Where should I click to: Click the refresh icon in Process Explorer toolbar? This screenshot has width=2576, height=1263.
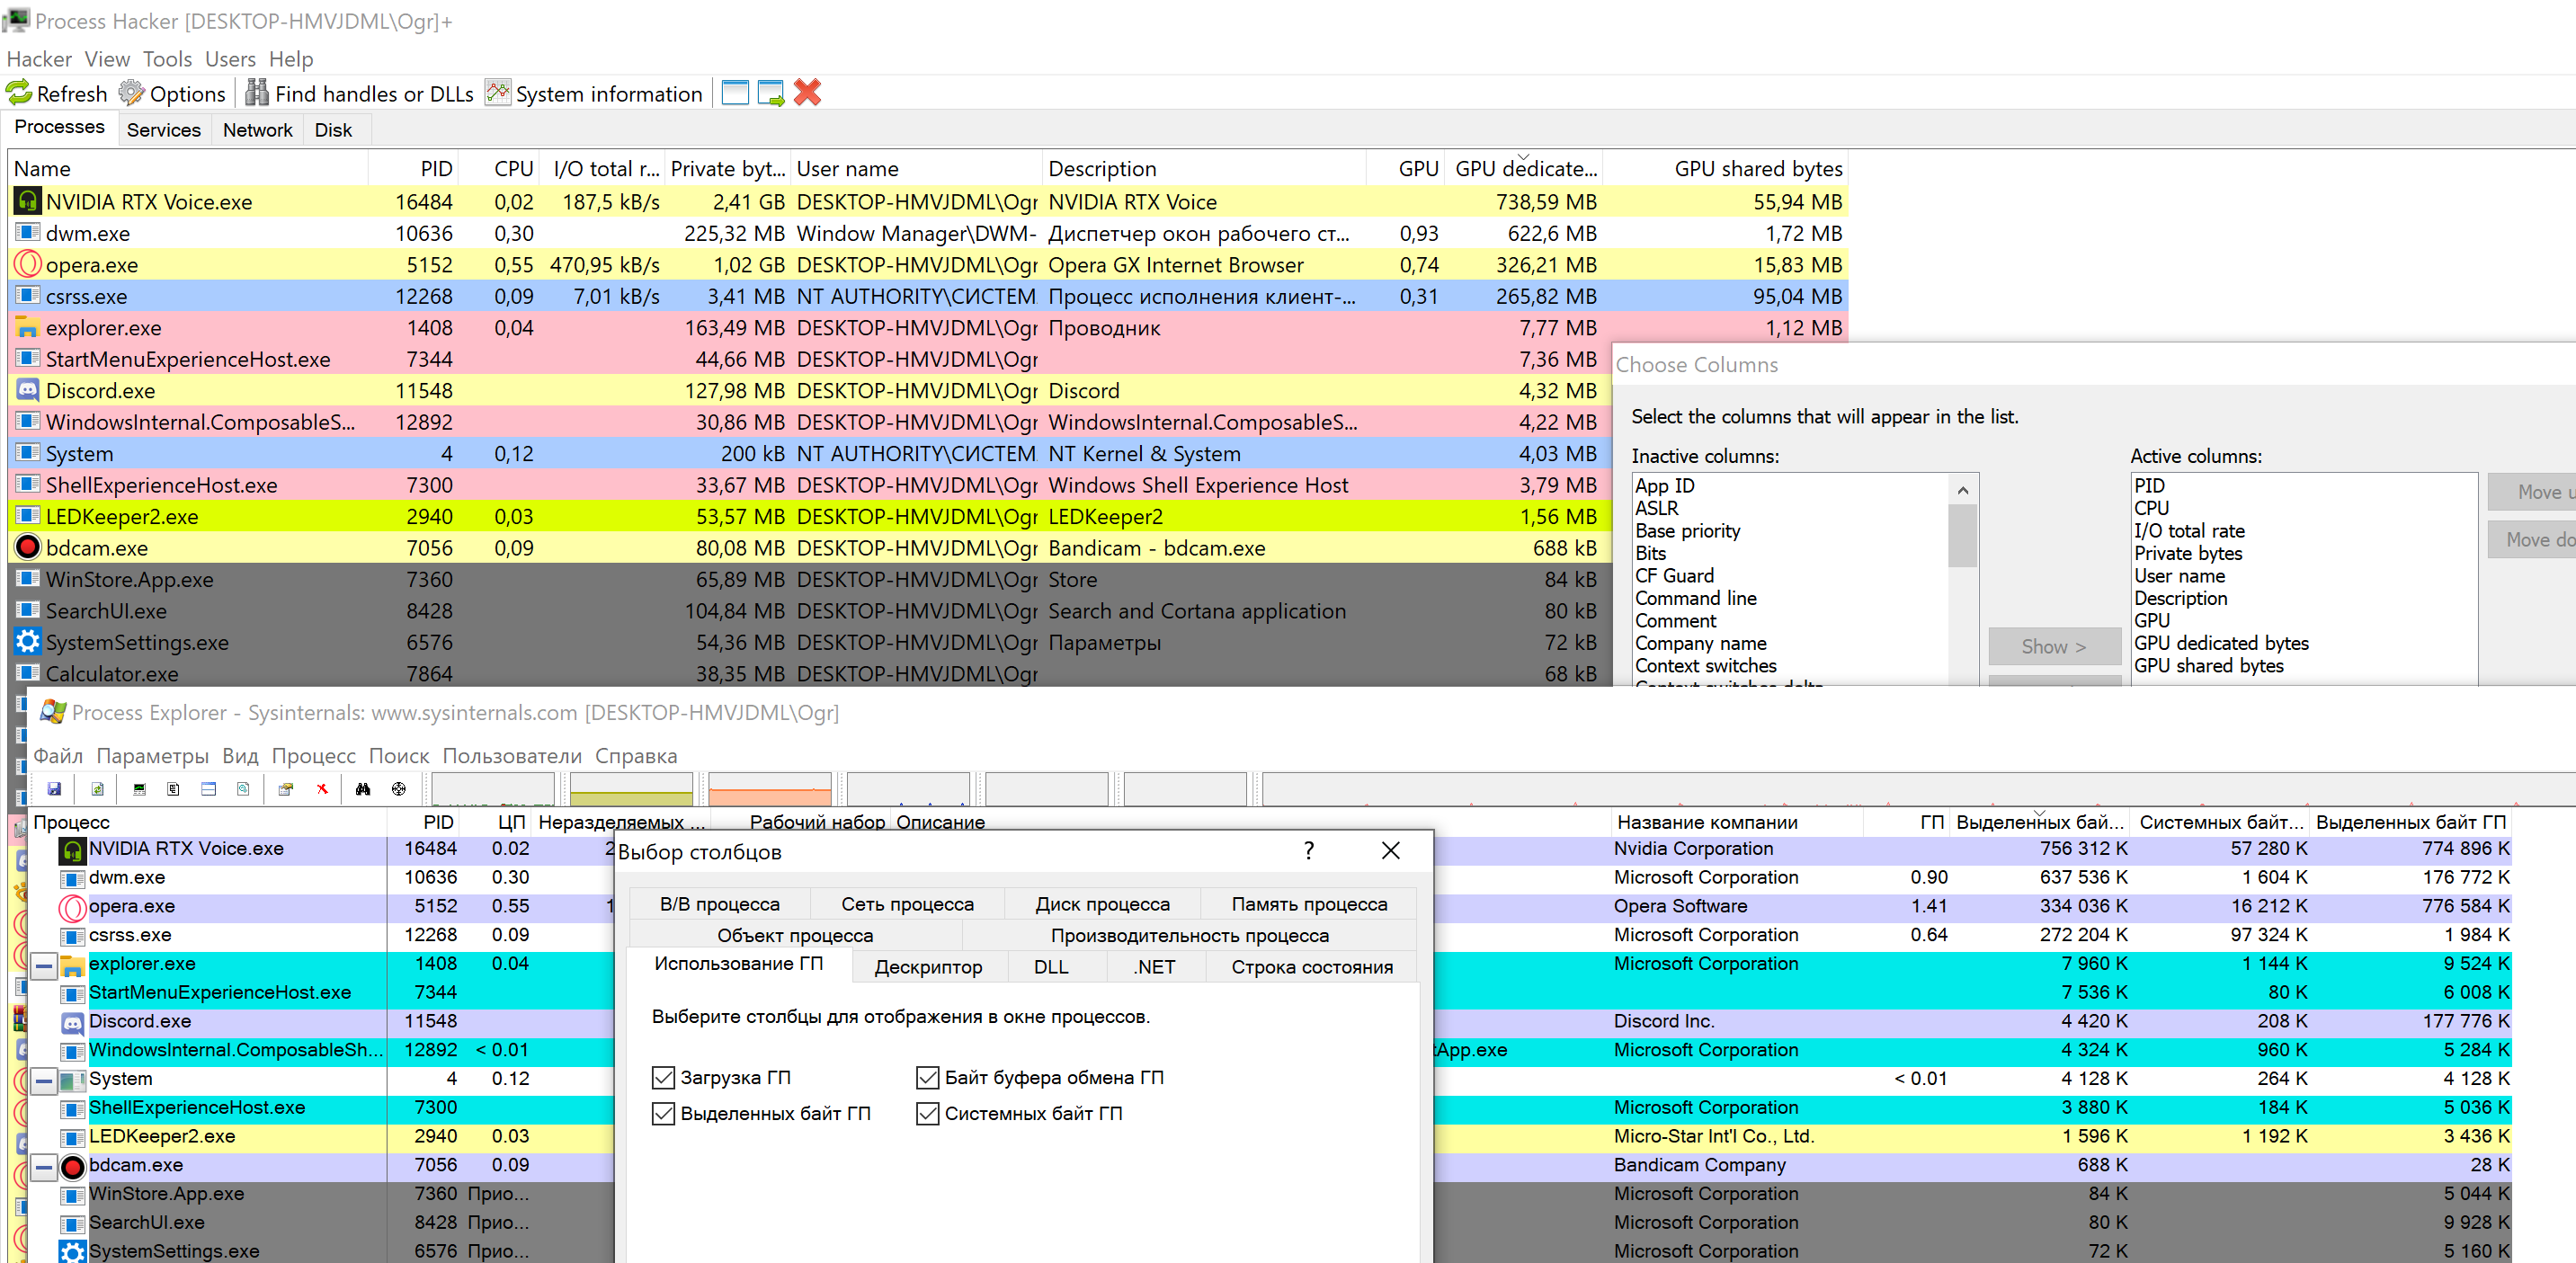tap(98, 789)
